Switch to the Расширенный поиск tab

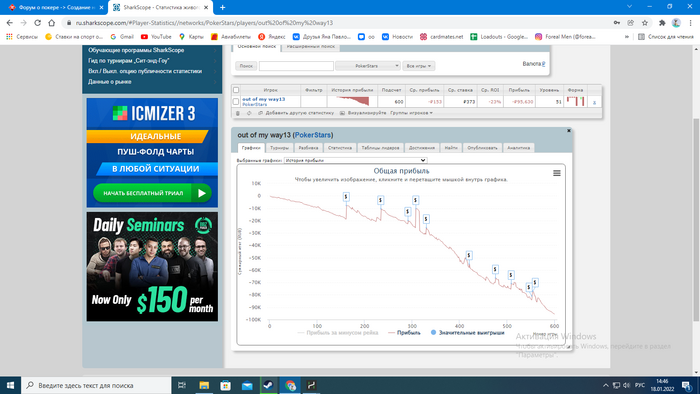[x=311, y=47]
